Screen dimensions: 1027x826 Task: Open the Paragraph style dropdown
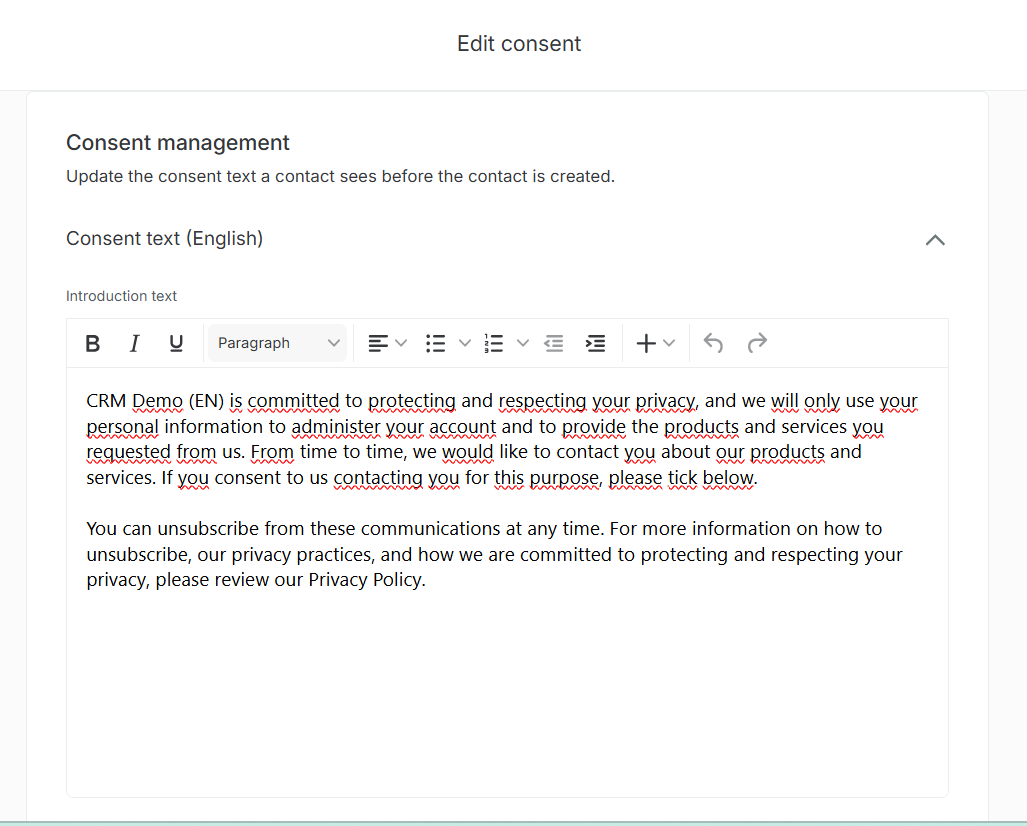pyautogui.click(x=278, y=343)
